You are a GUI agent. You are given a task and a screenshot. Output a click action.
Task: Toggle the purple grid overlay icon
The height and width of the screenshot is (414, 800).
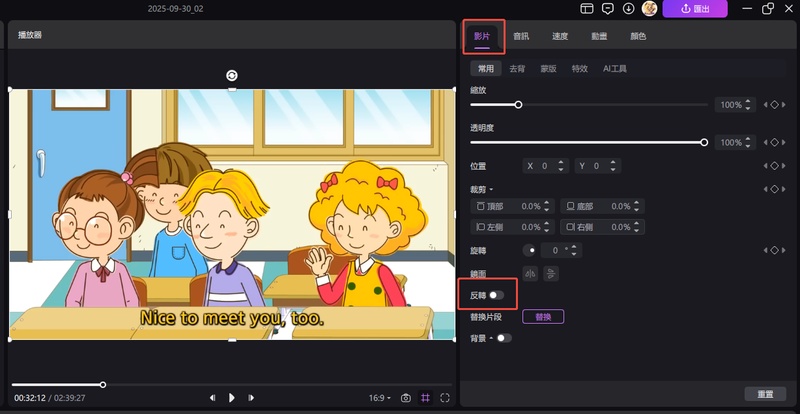click(x=425, y=398)
